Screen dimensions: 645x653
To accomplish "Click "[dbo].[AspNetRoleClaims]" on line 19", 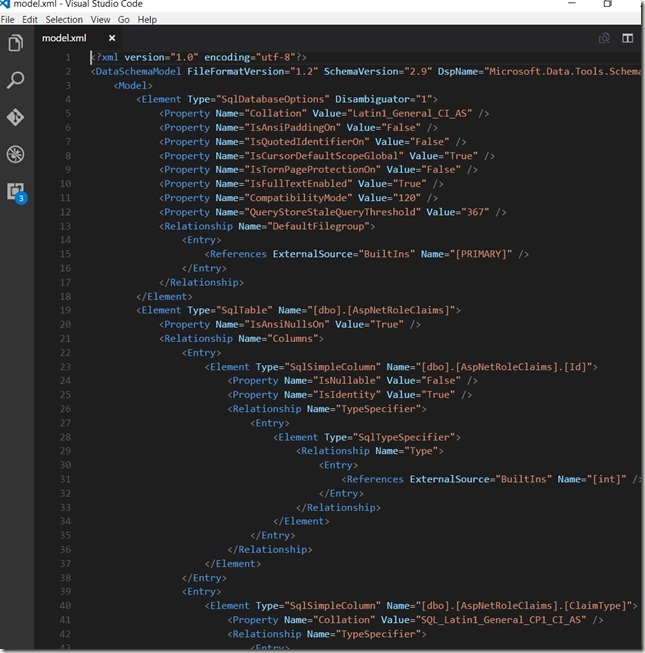I will tap(381, 310).
